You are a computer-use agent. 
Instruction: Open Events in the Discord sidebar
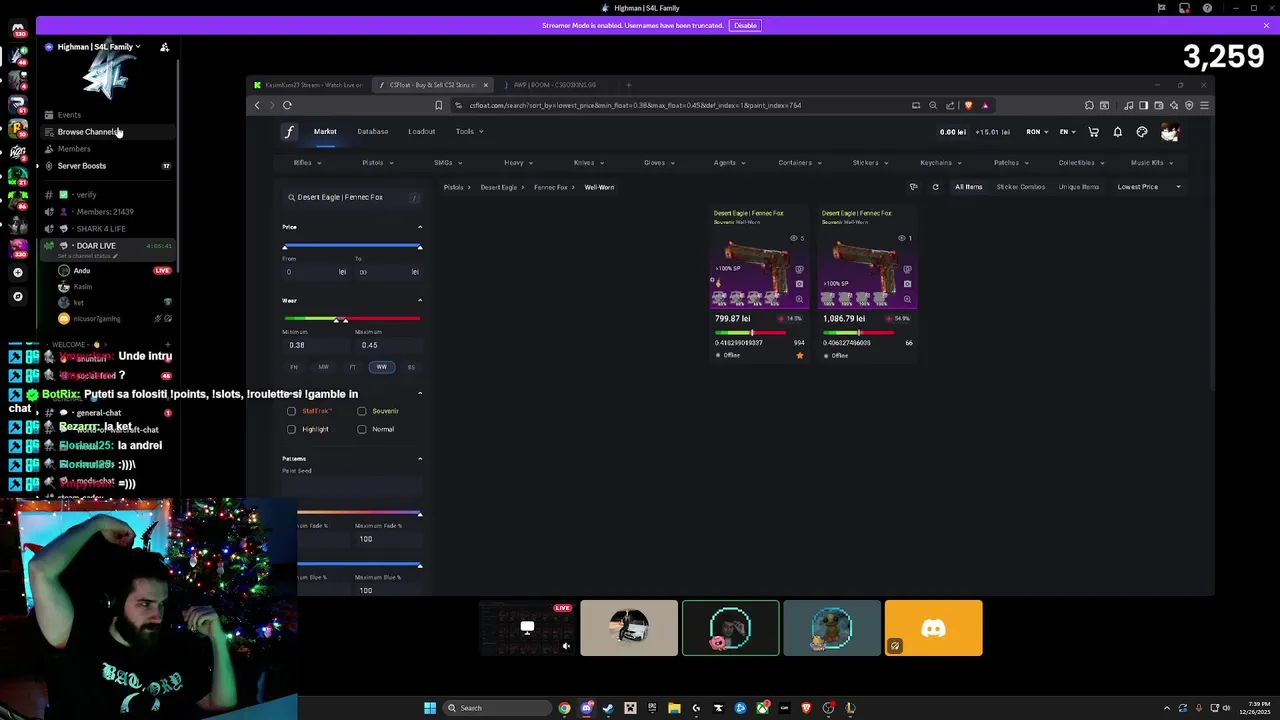(x=69, y=115)
